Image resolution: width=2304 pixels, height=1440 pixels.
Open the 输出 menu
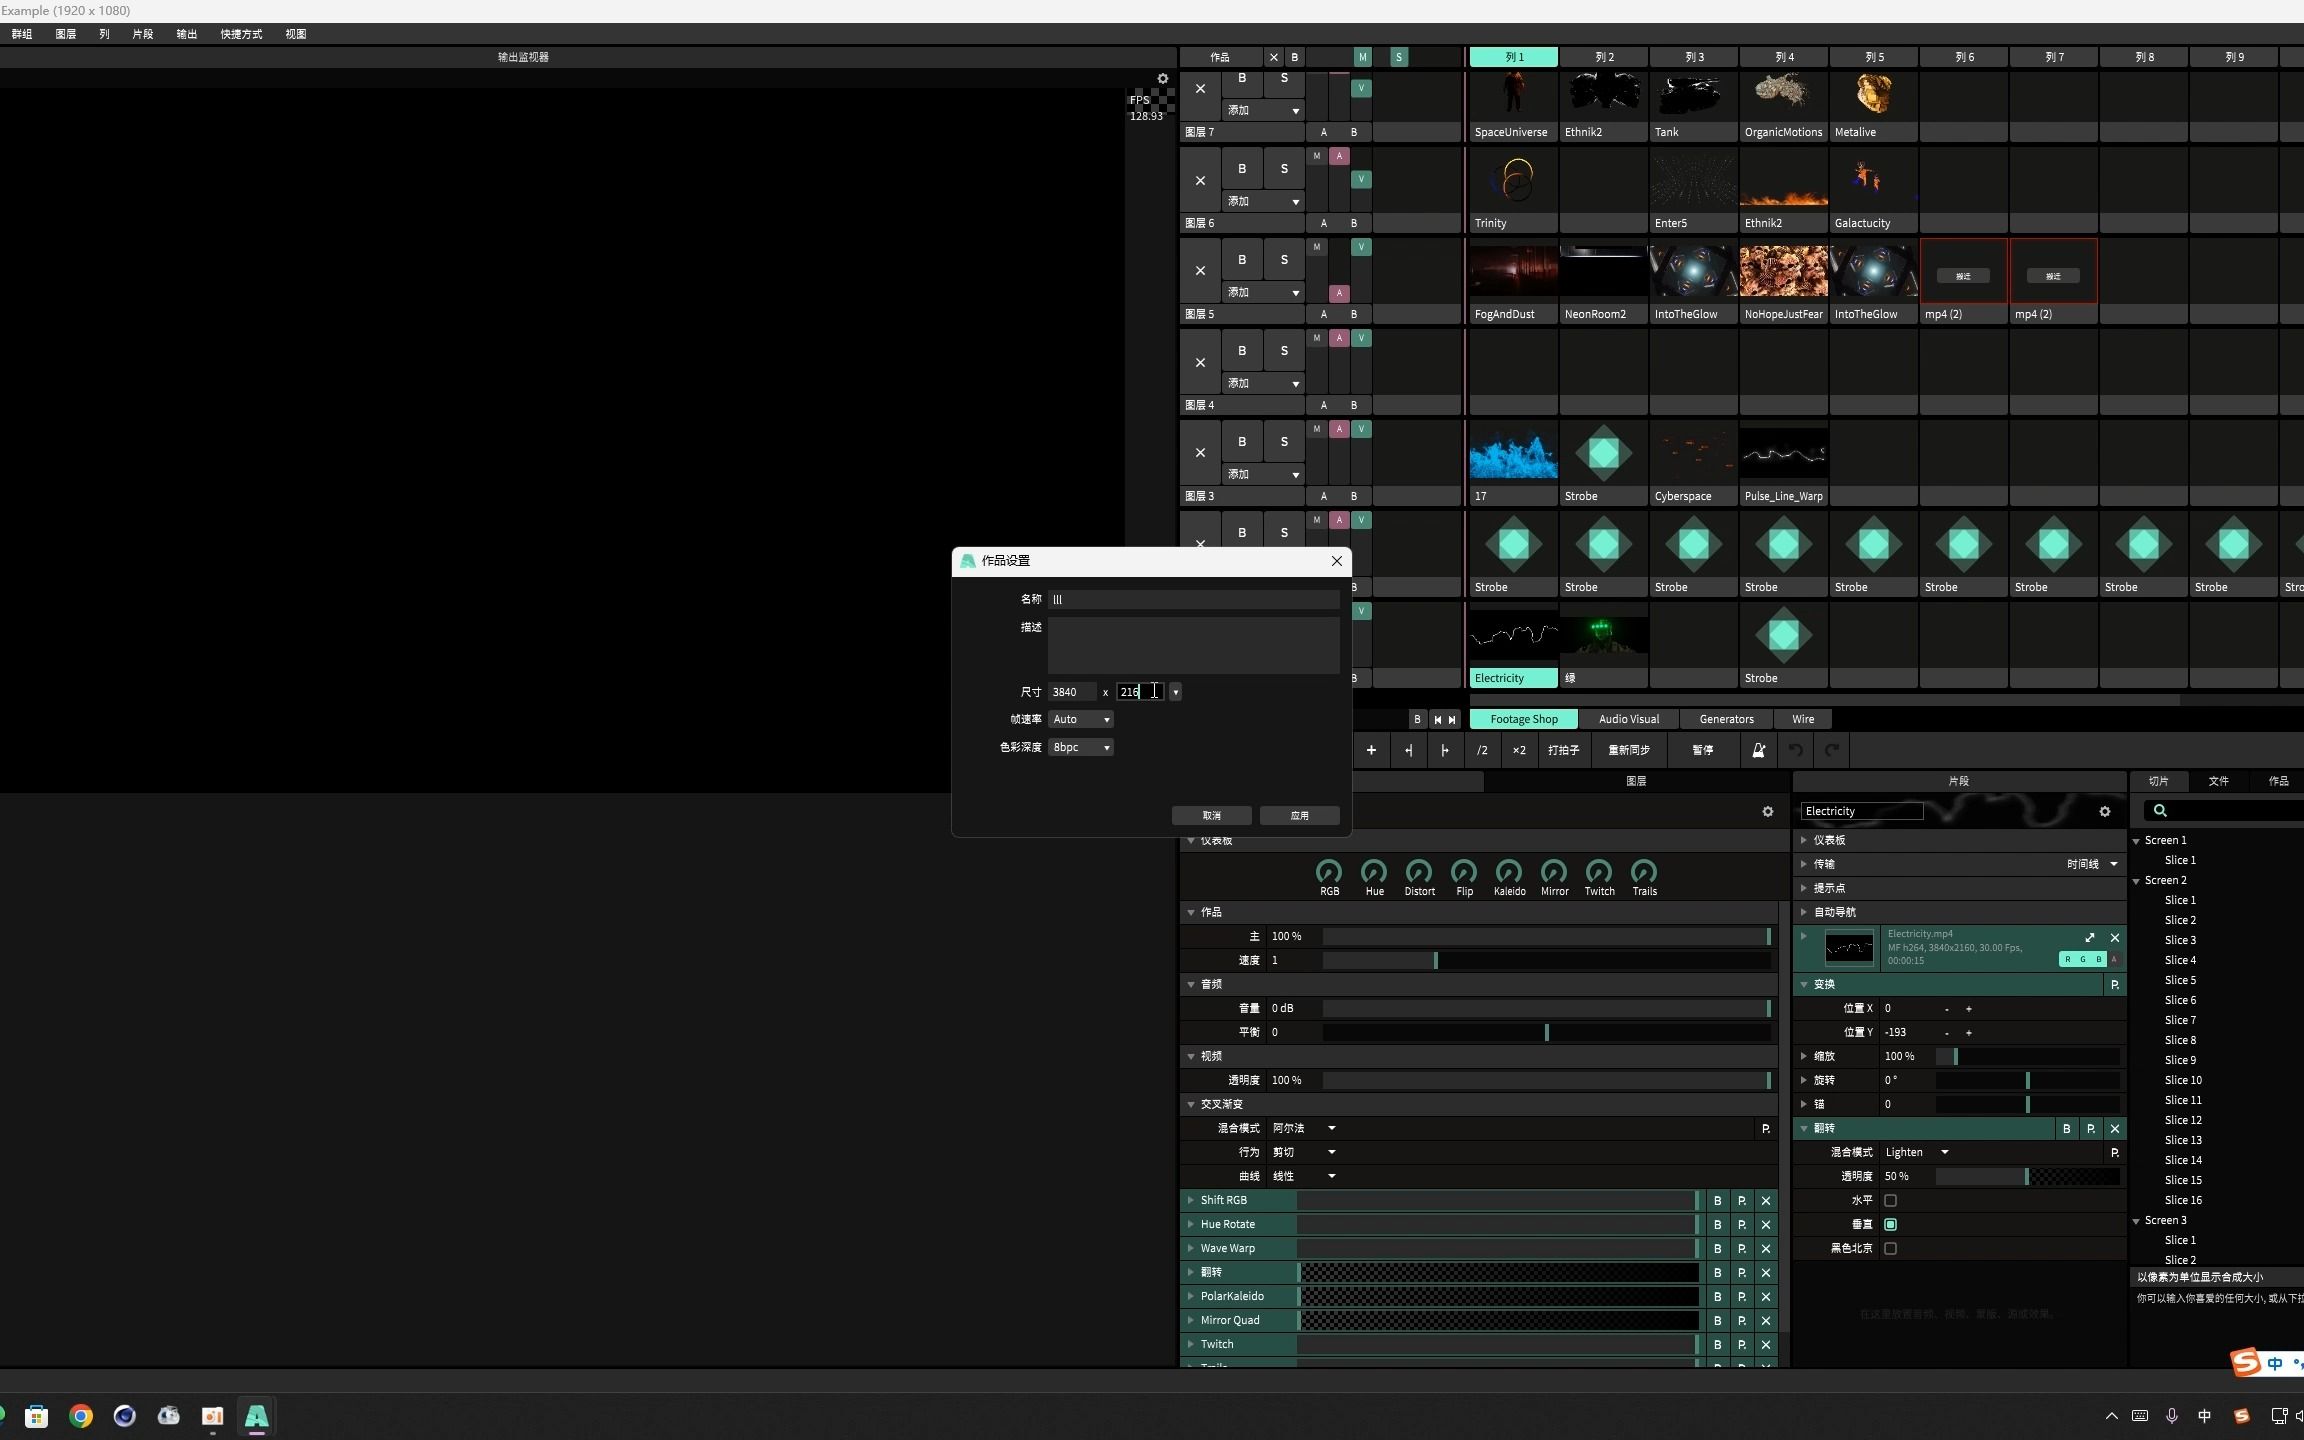[x=187, y=34]
